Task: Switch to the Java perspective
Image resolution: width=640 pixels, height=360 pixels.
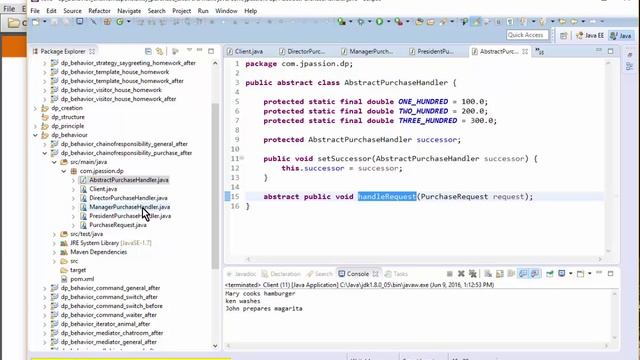Action: (x=621, y=36)
